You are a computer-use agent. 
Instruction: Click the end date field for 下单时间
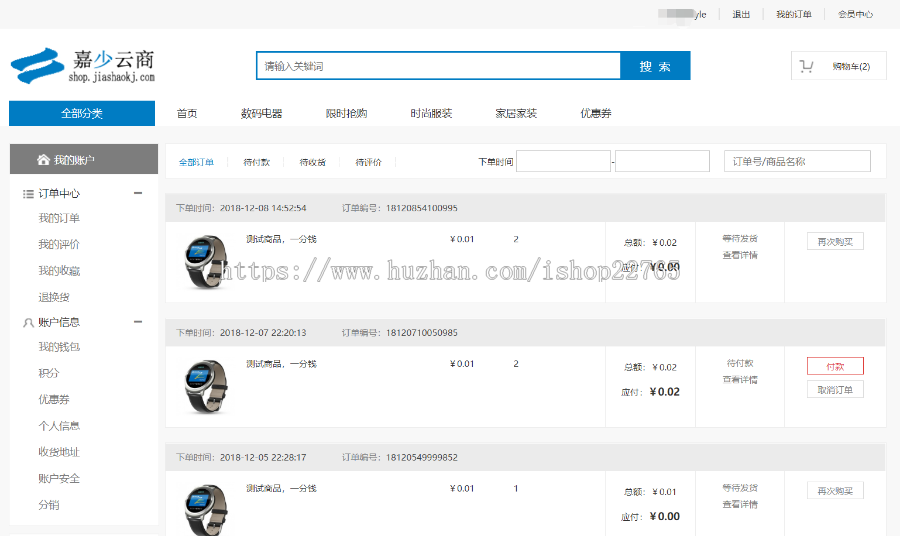coord(662,161)
